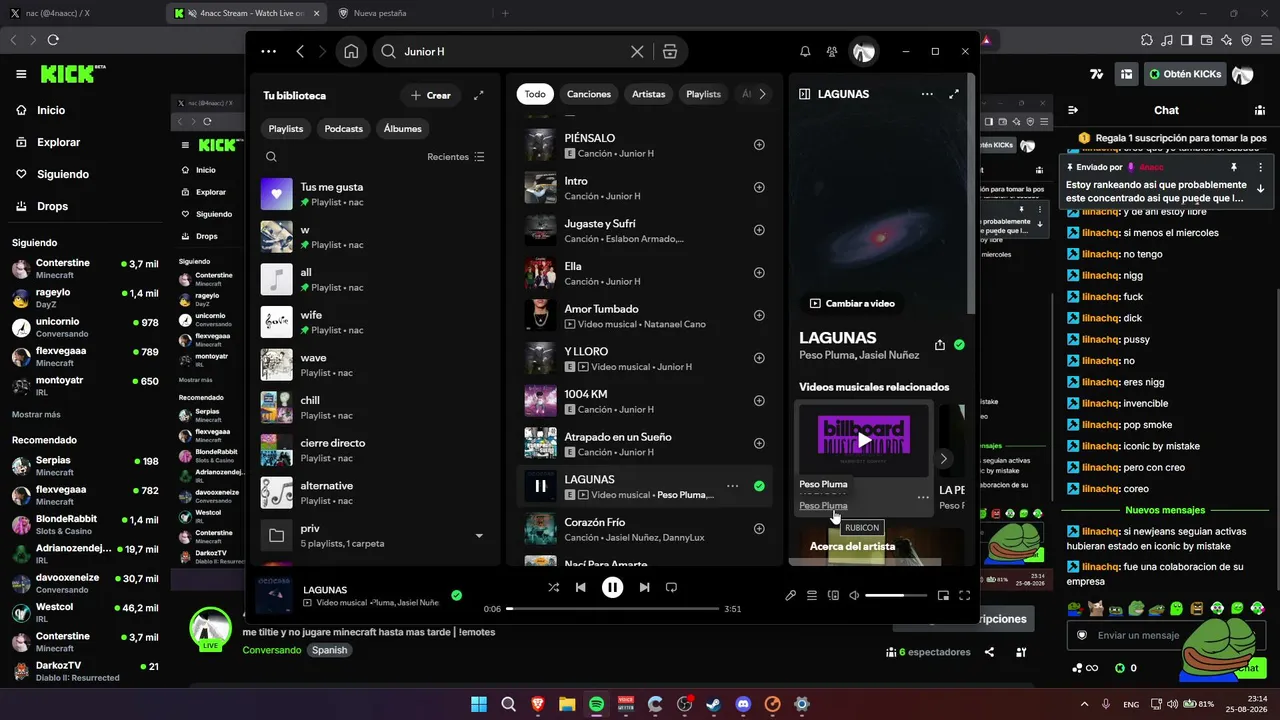Expand Mostrar más under Siguiendo in Kick
The image size is (1280, 720).
click(x=36, y=414)
